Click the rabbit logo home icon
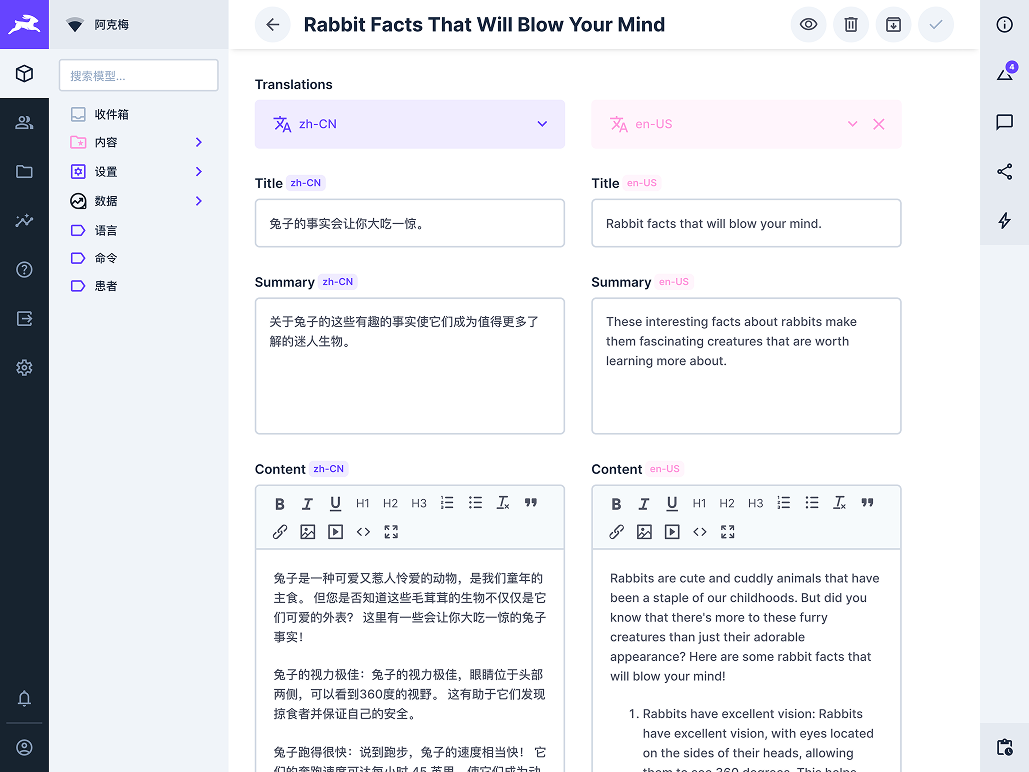This screenshot has height=772, width=1029. click(24, 24)
